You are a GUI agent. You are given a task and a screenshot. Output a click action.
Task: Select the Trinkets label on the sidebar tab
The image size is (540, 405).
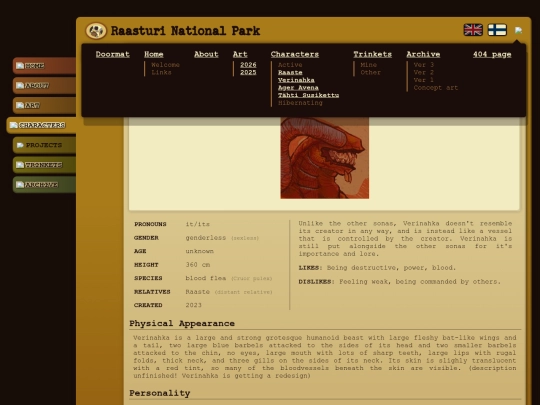(x=43, y=165)
